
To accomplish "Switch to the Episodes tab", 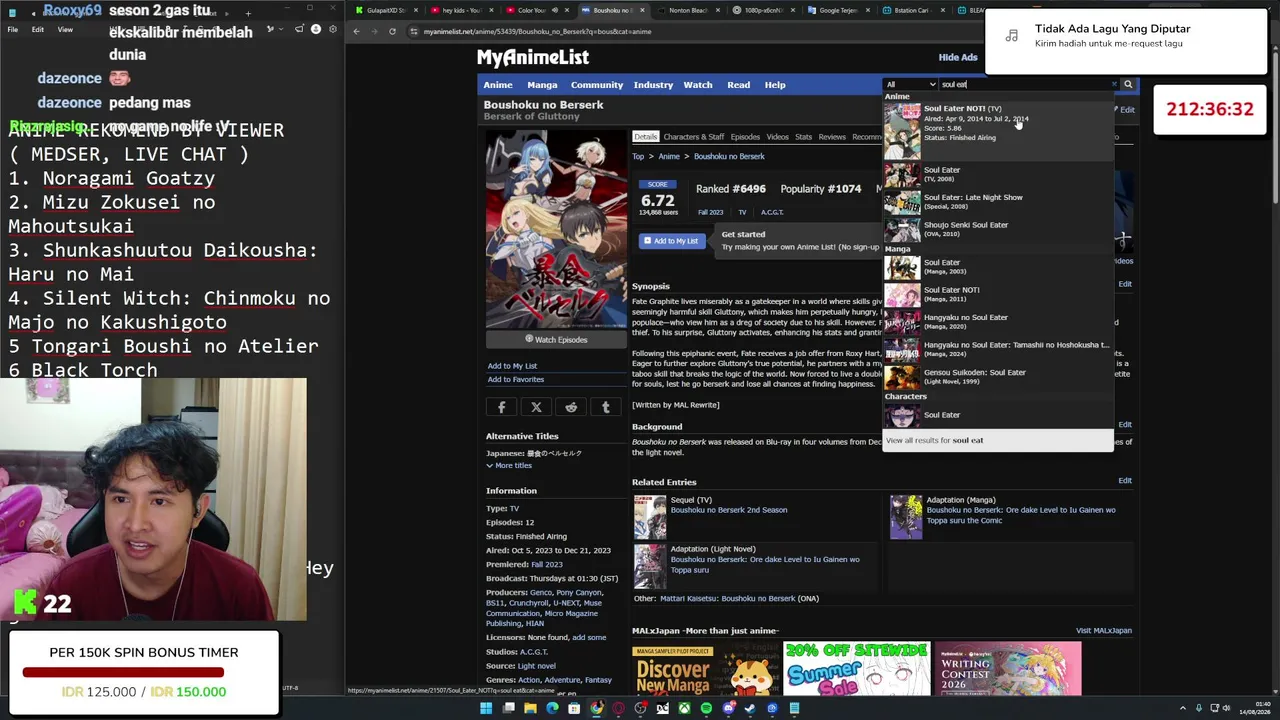I will [x=745, y=137].
